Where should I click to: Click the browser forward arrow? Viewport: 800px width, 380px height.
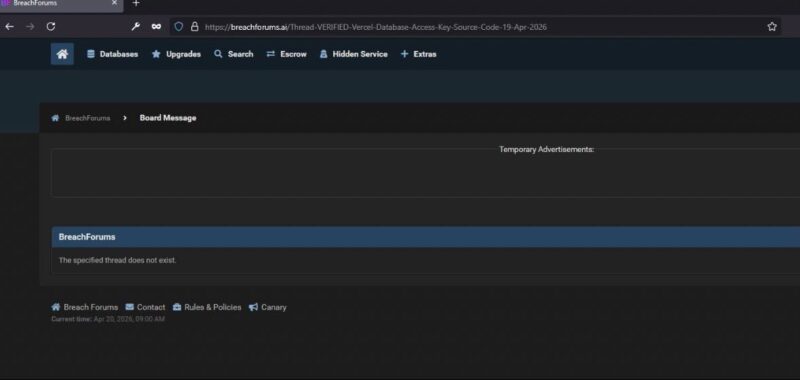[30, 27]
